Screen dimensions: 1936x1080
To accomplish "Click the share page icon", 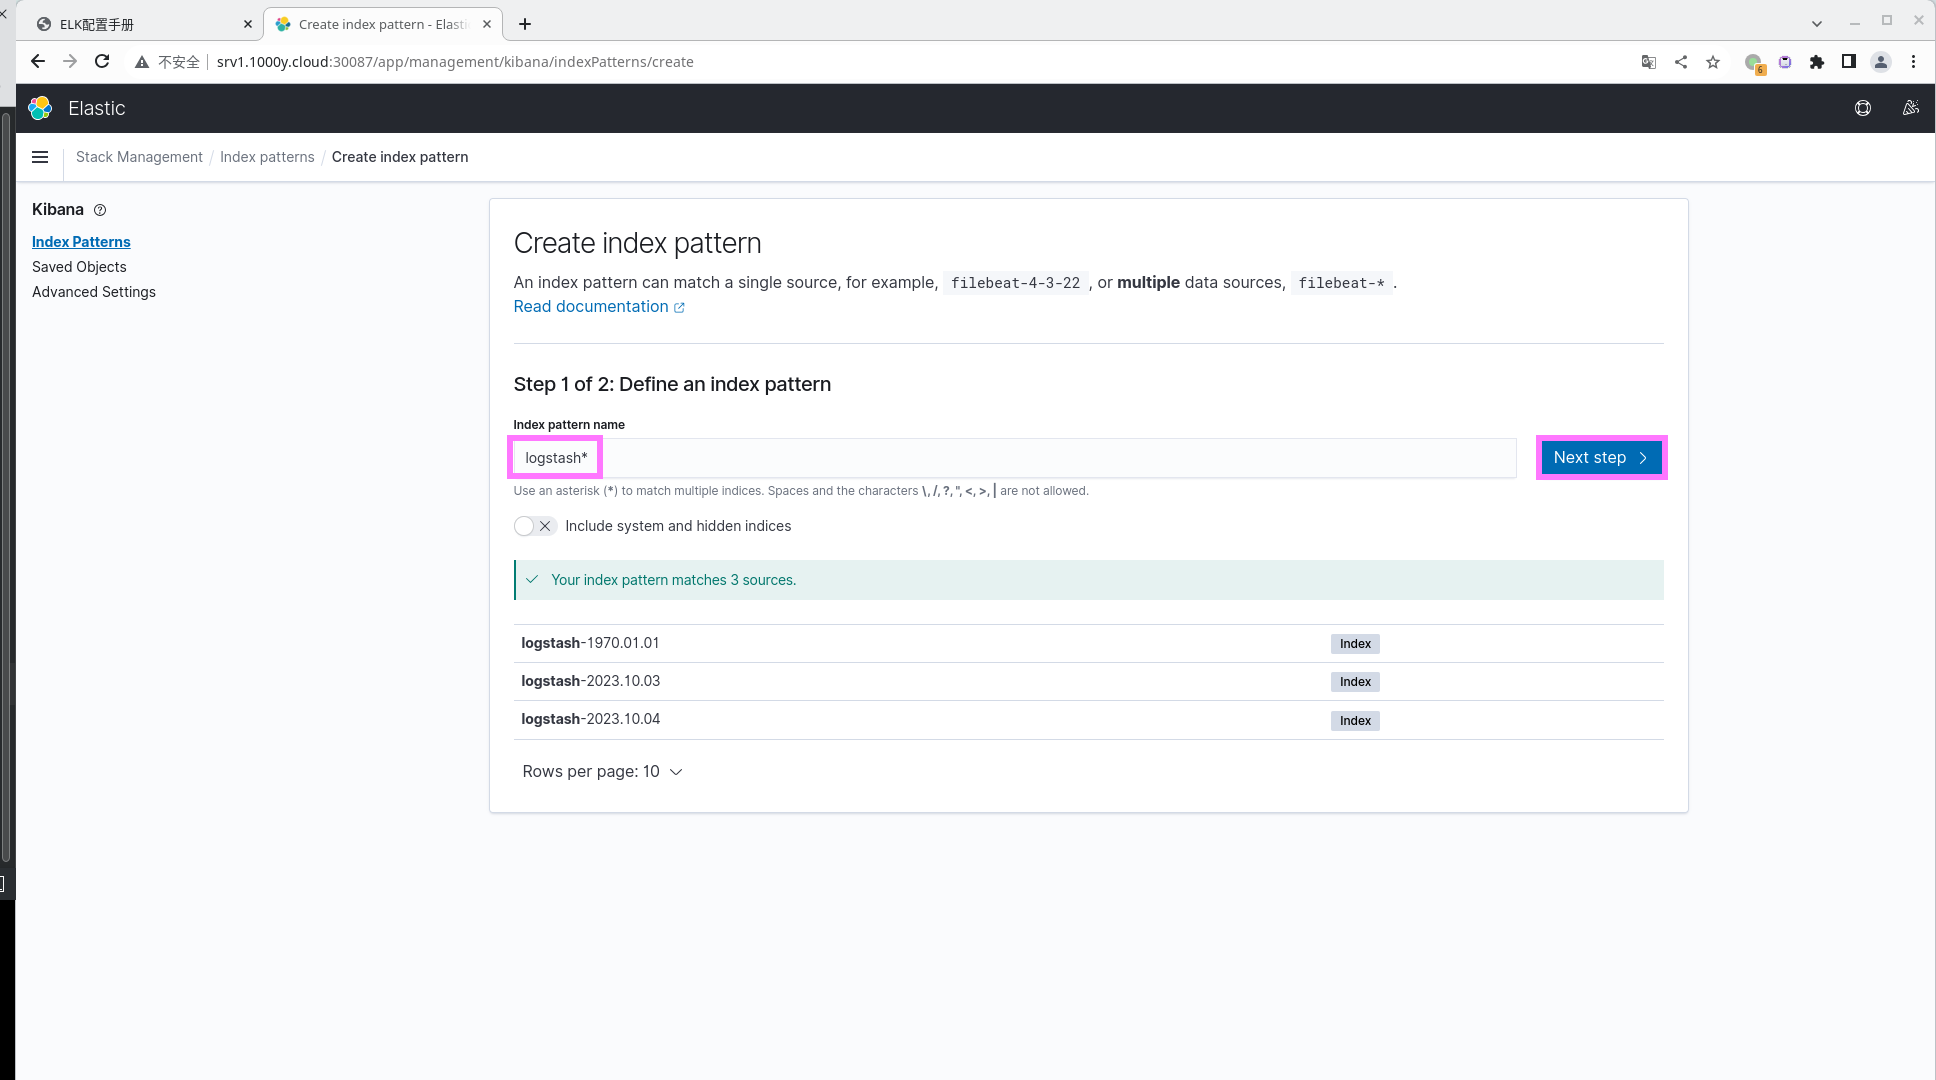I will point(1681,62).
